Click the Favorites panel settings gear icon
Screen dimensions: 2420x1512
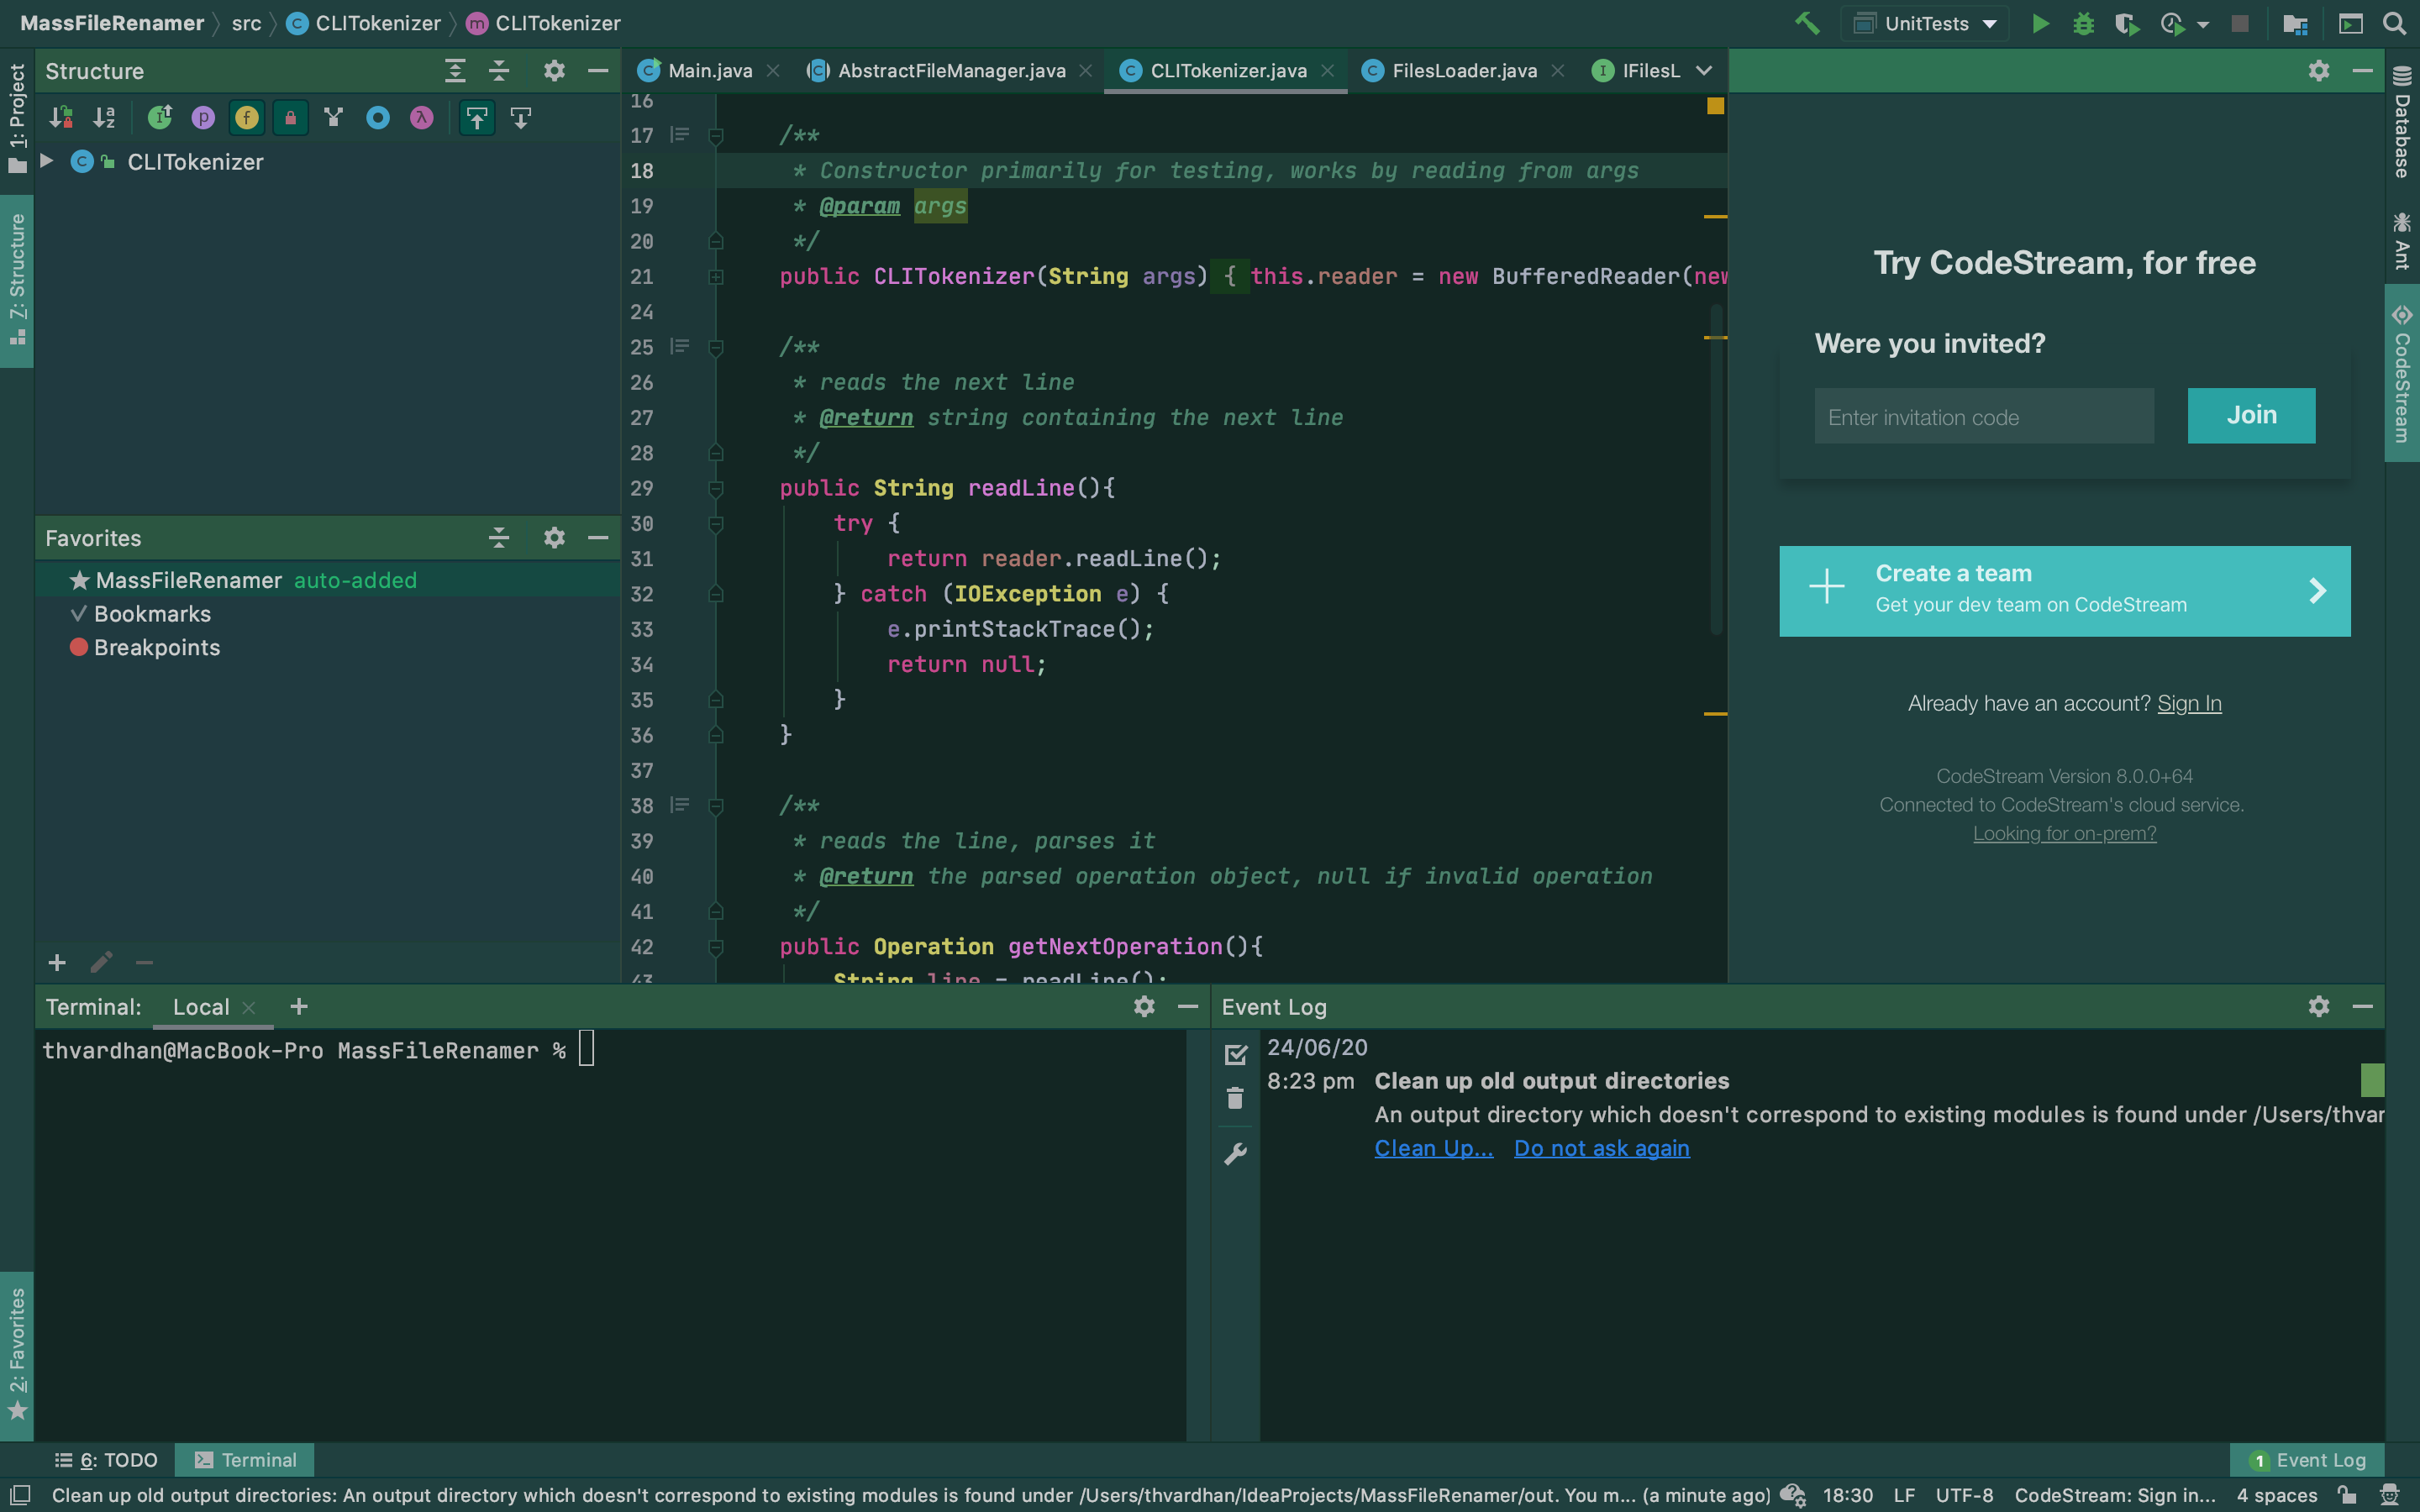[x=554, y=537]
